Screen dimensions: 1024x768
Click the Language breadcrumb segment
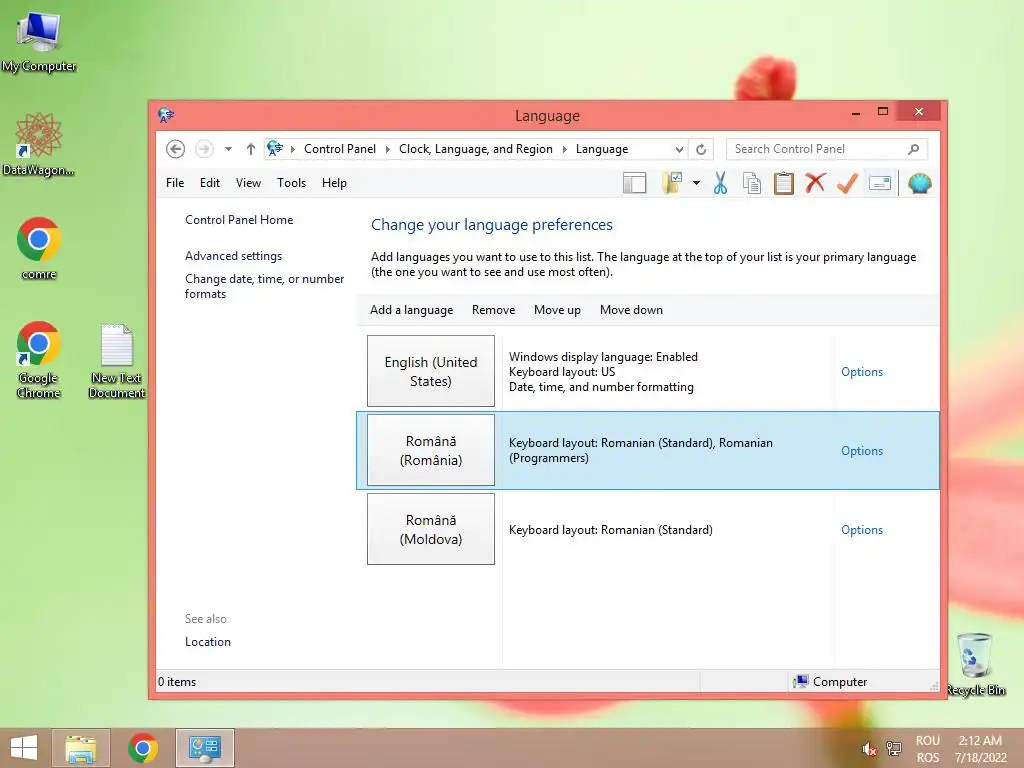click(601, 149)
